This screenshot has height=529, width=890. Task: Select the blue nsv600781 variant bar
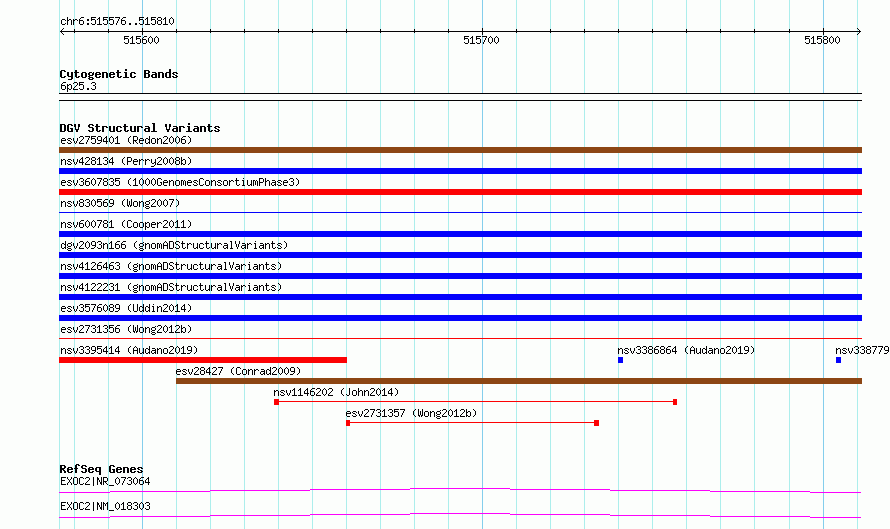[460, 234]
